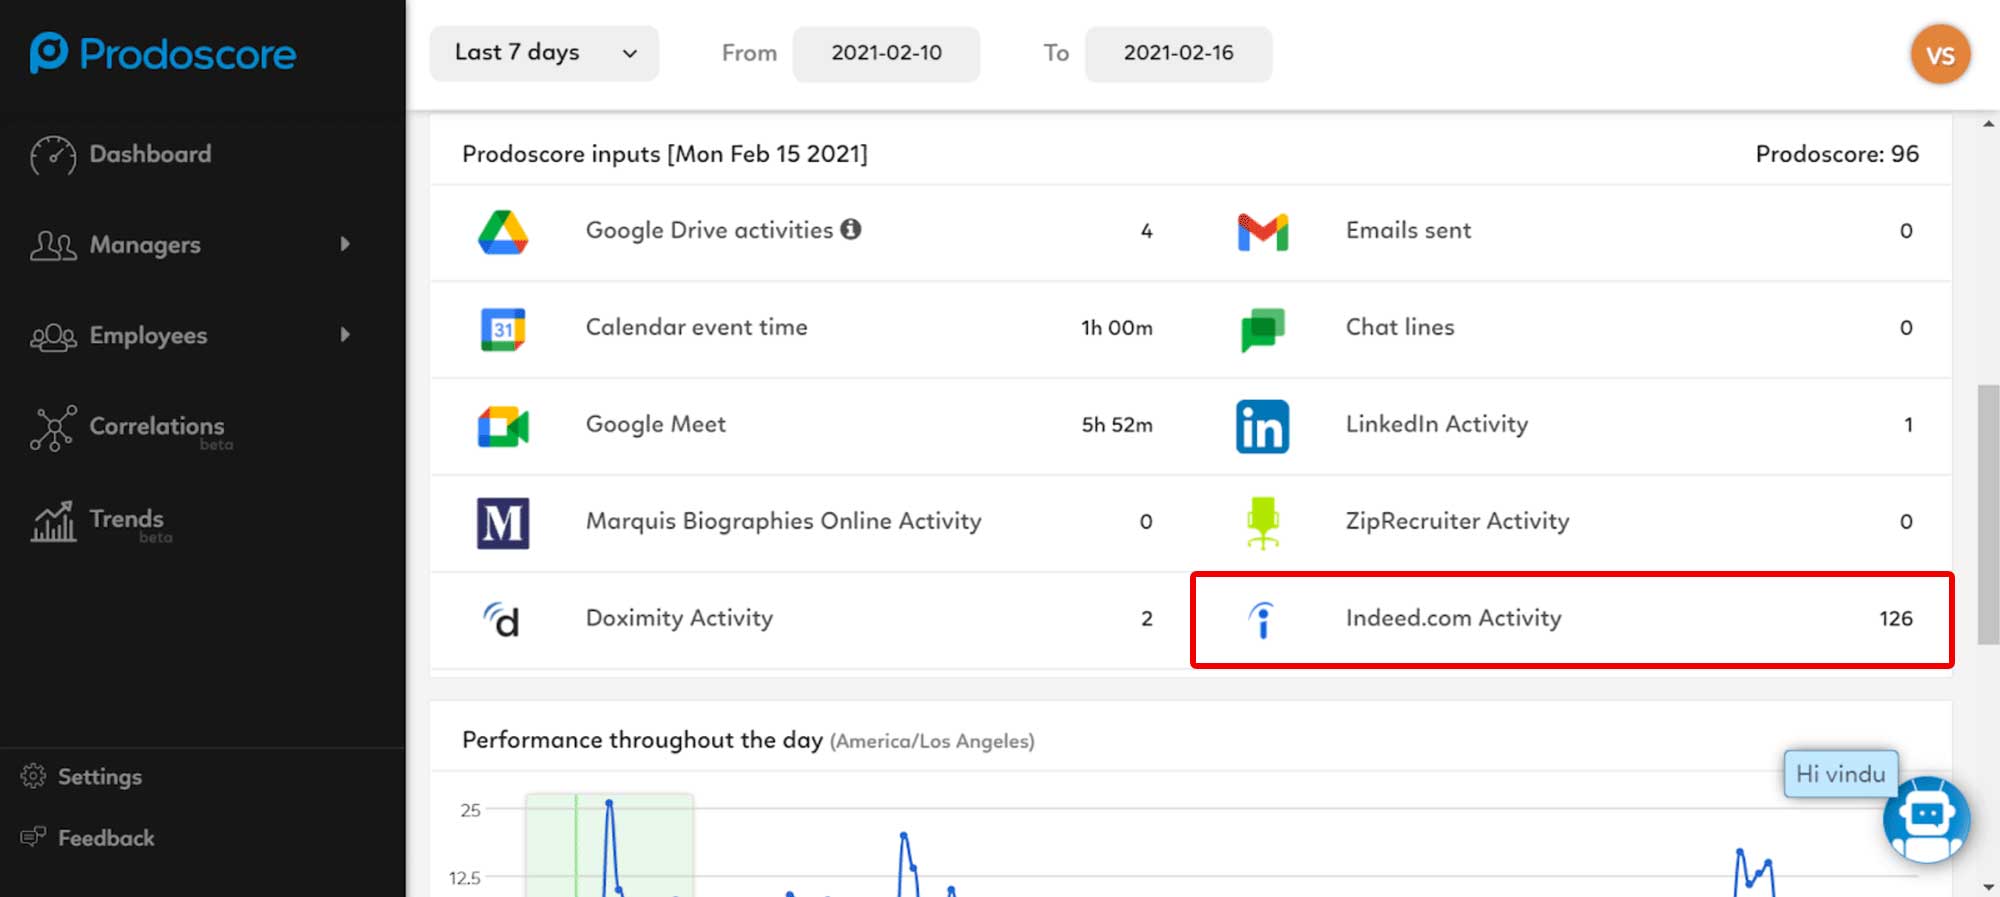Click the Hi vindu chat bubble
The width and height of the screenshot is (2000, 897).
click(1840, 774)
